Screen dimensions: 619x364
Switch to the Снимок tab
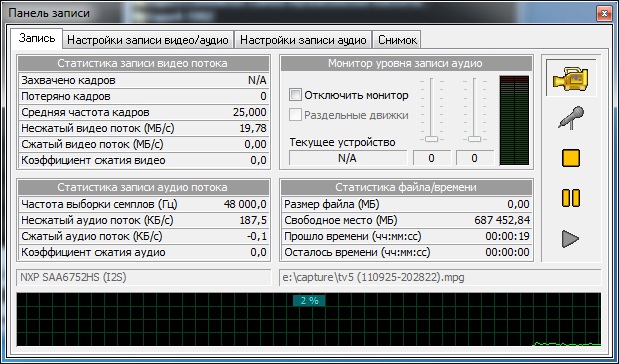(397, 40)
